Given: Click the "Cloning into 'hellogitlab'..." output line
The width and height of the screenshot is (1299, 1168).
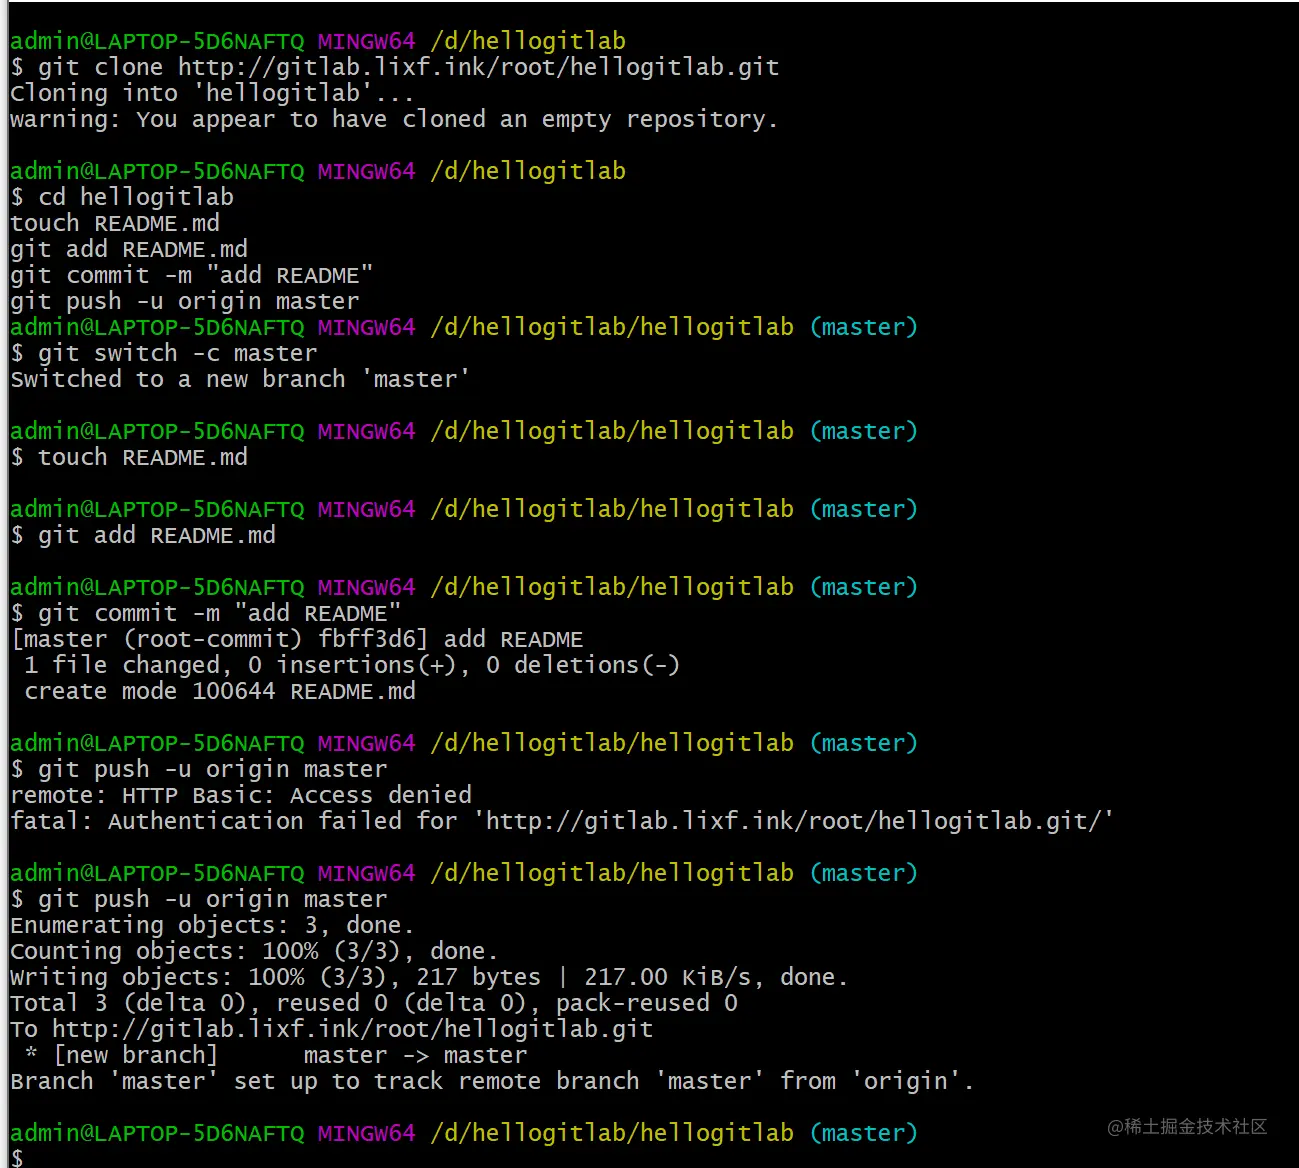Looking at the screenshot, I should click(212, 93).
